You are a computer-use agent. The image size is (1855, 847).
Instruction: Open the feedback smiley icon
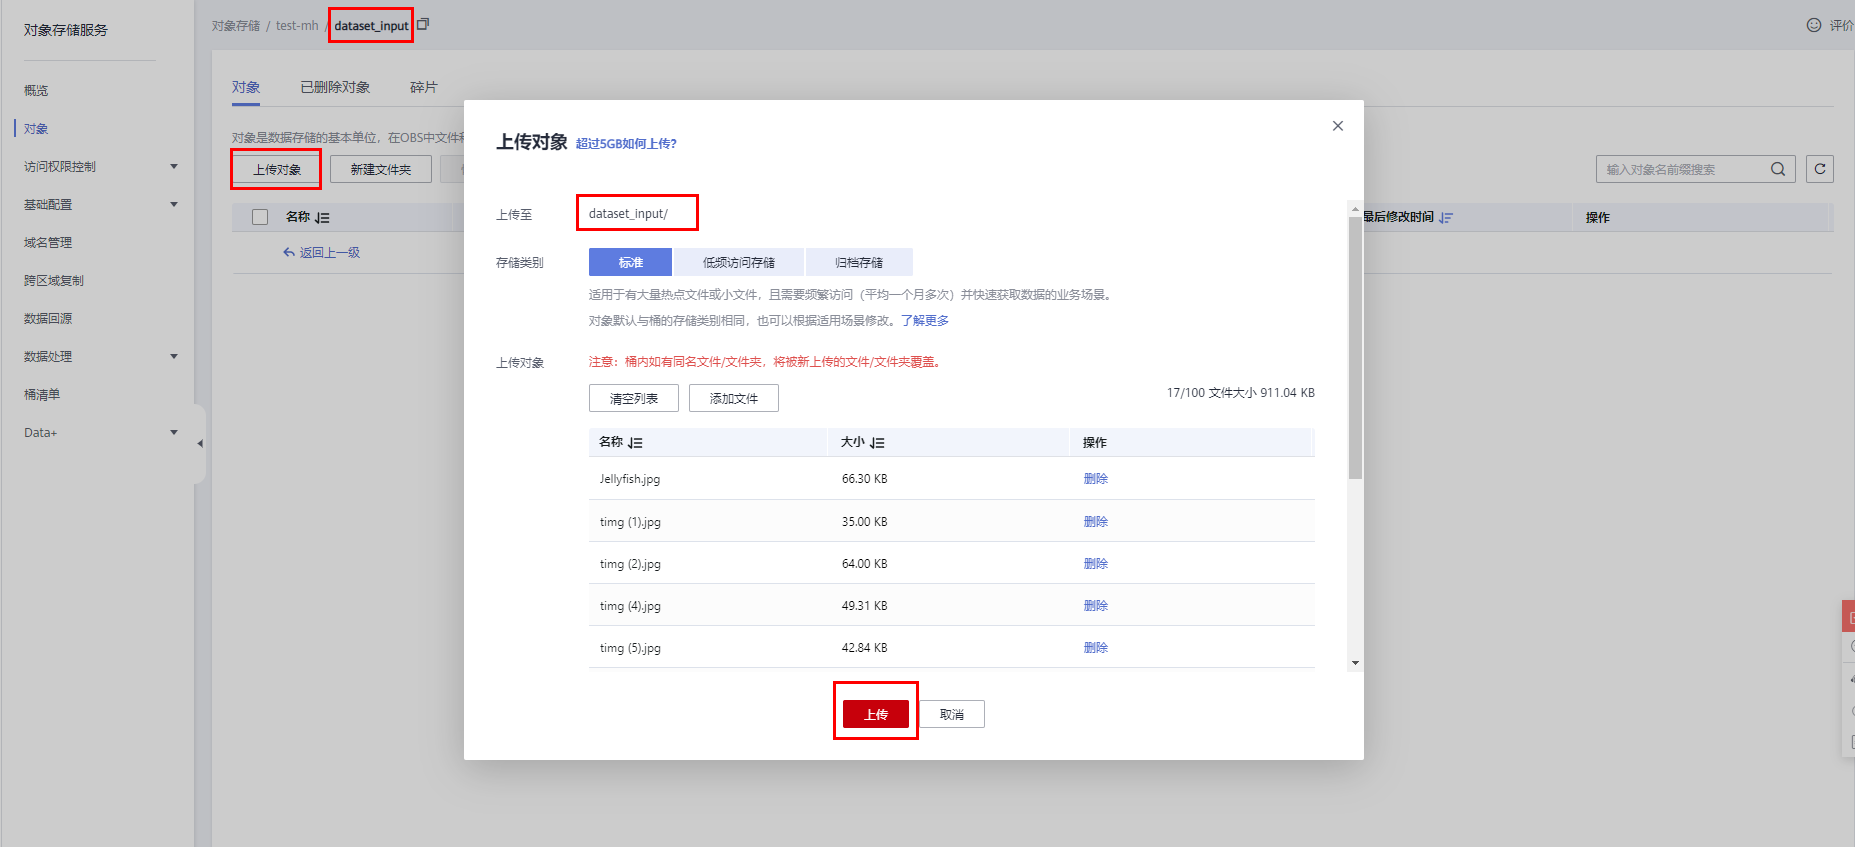point(1814,25)
